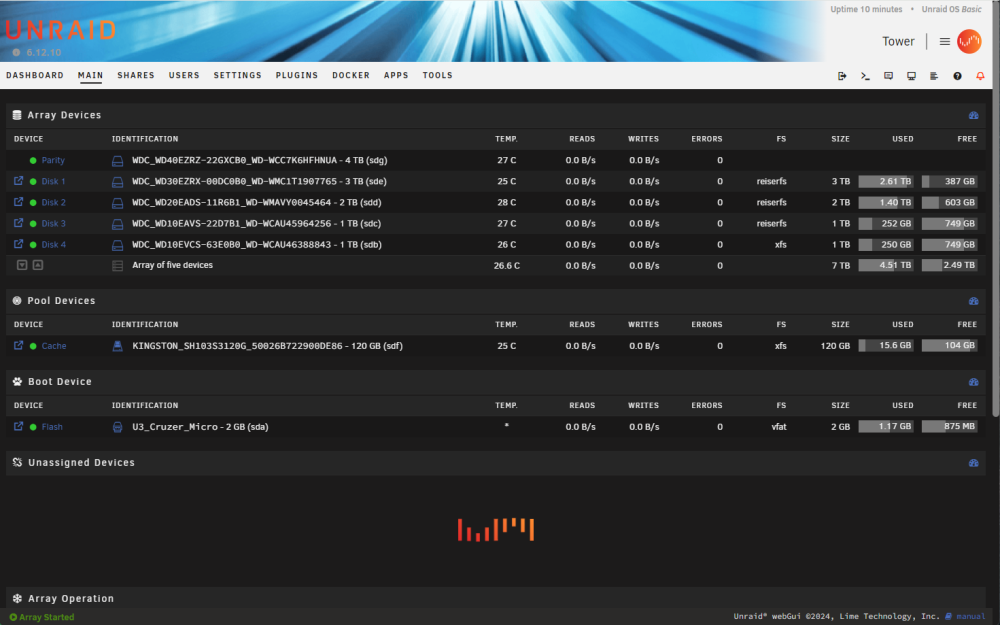Screen dimensions: 1000x625
Task: Click the array totals row icon
Action: (x=117, y=266)
